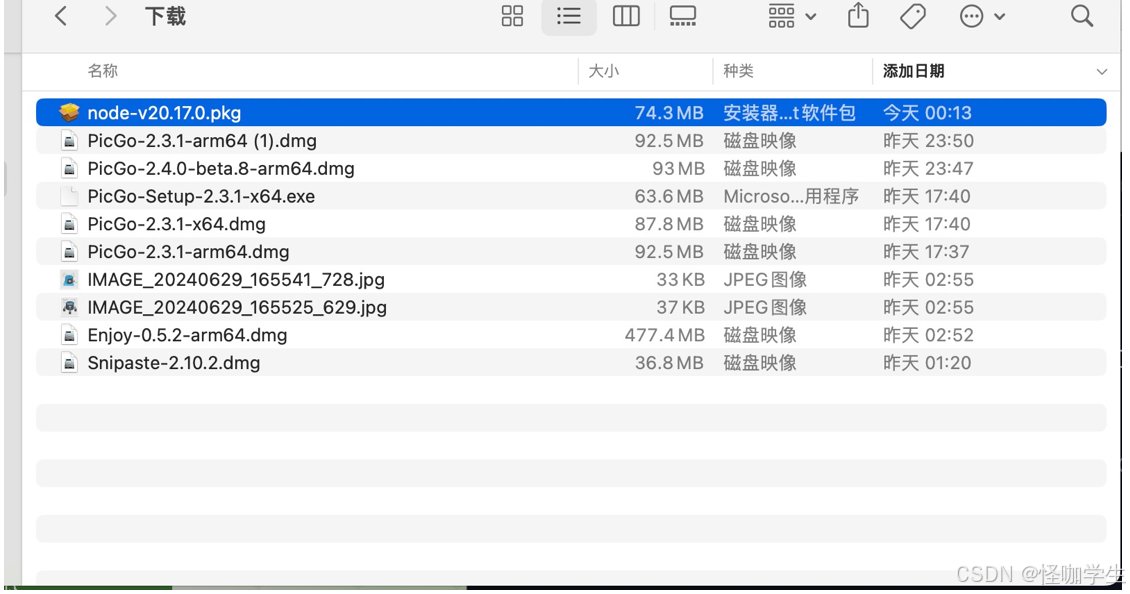
Task: Open the more actions ellipsis menu
Action: pyautogui.click(x=982, y=16)
